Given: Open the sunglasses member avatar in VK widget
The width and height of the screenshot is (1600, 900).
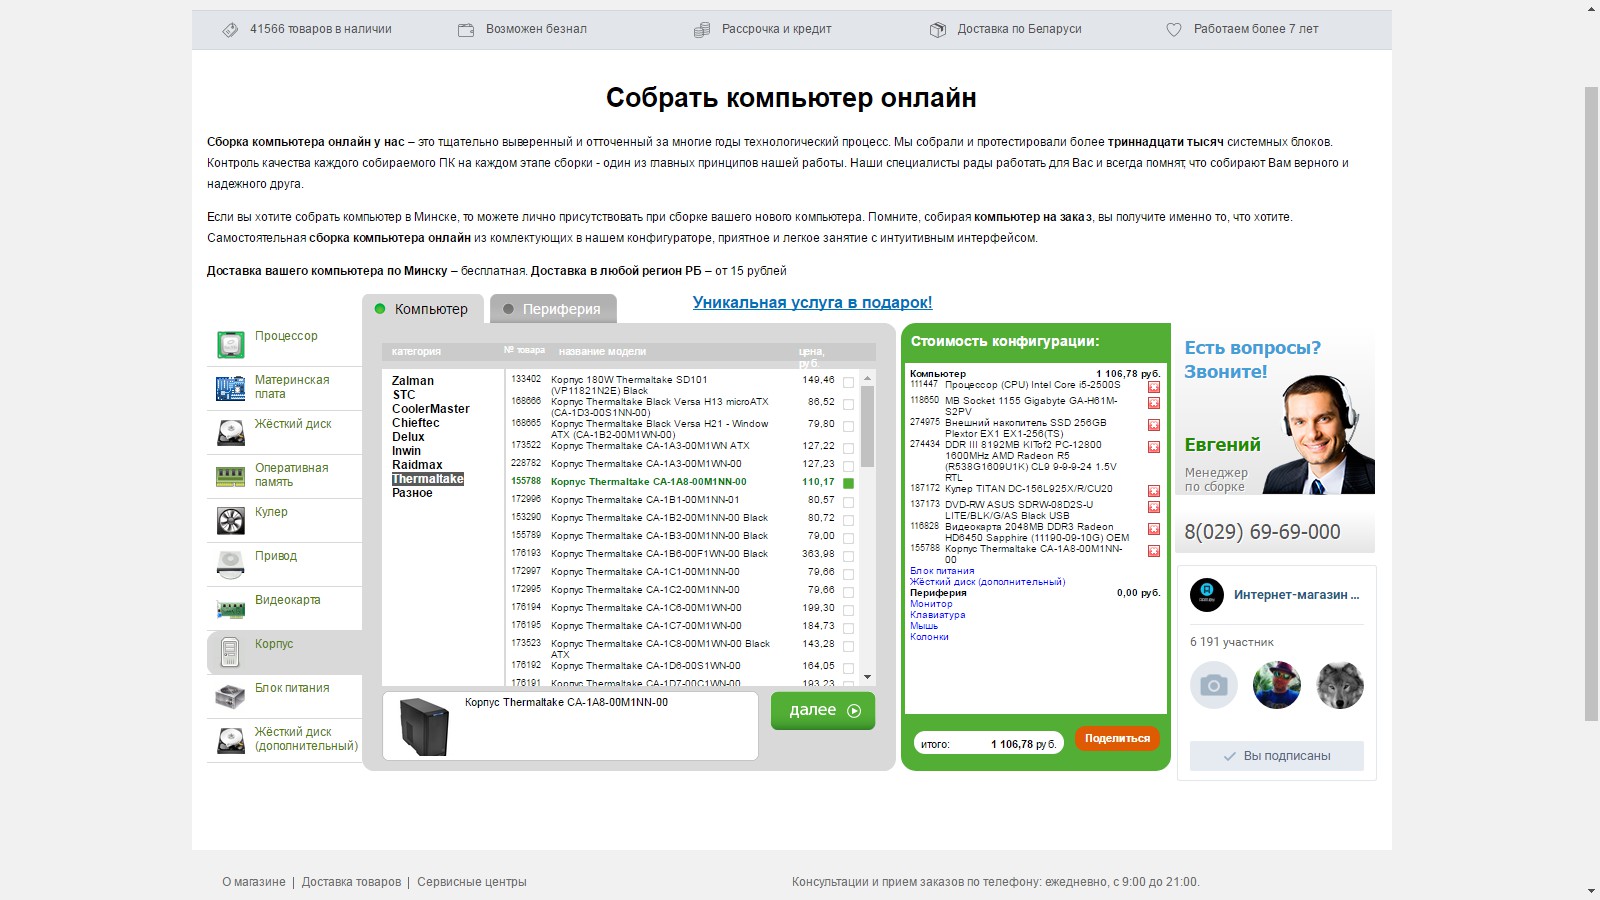Looking at the screenshot, I should point(1277,685).
